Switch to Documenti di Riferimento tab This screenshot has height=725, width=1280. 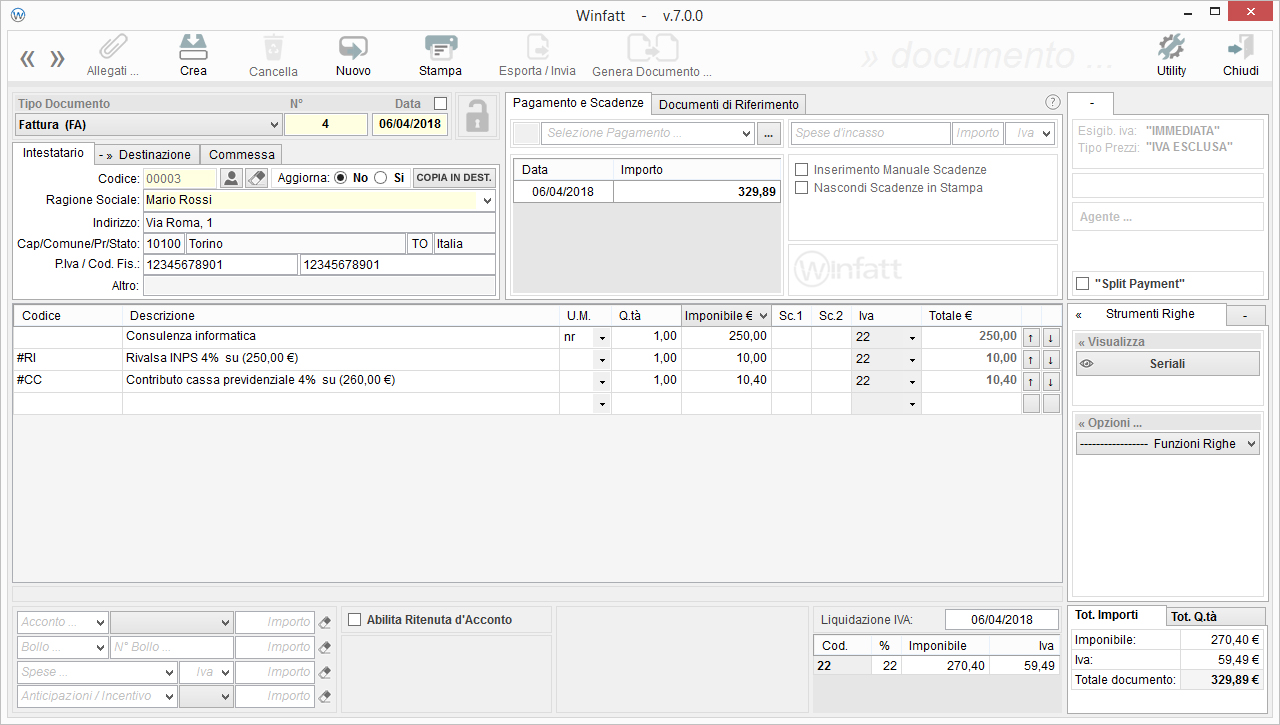click(729, 104)
